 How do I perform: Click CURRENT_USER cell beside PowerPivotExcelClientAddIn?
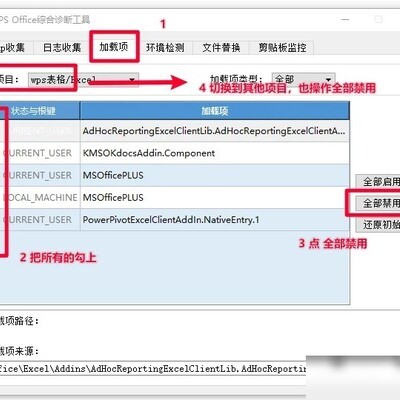(40, 220)
